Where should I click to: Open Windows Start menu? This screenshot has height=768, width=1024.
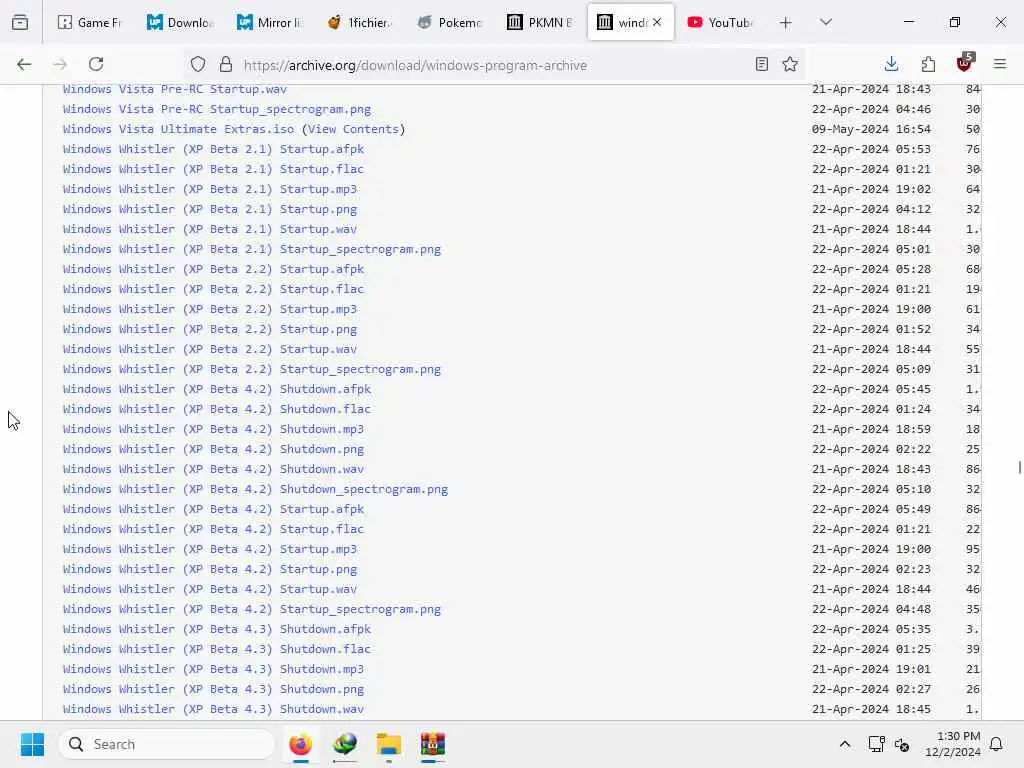tap(32, 744)
